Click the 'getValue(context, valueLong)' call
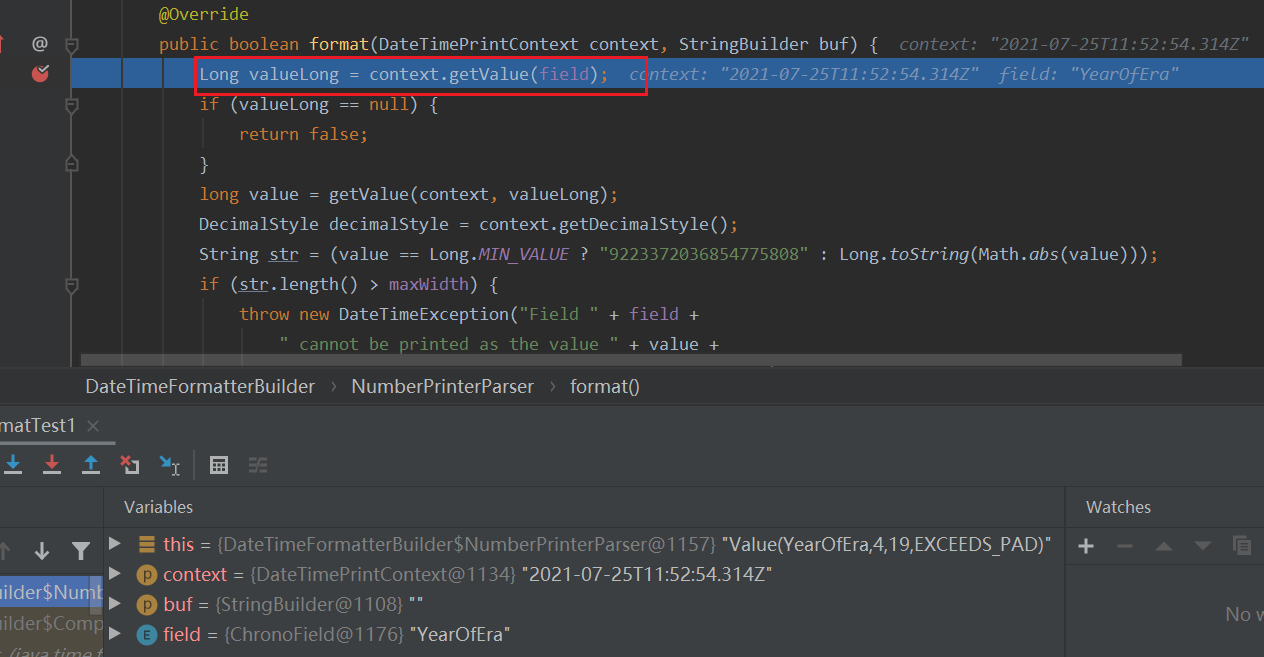Image resolution: width=1264 pixels, height=657 pixels. point(469,194)
